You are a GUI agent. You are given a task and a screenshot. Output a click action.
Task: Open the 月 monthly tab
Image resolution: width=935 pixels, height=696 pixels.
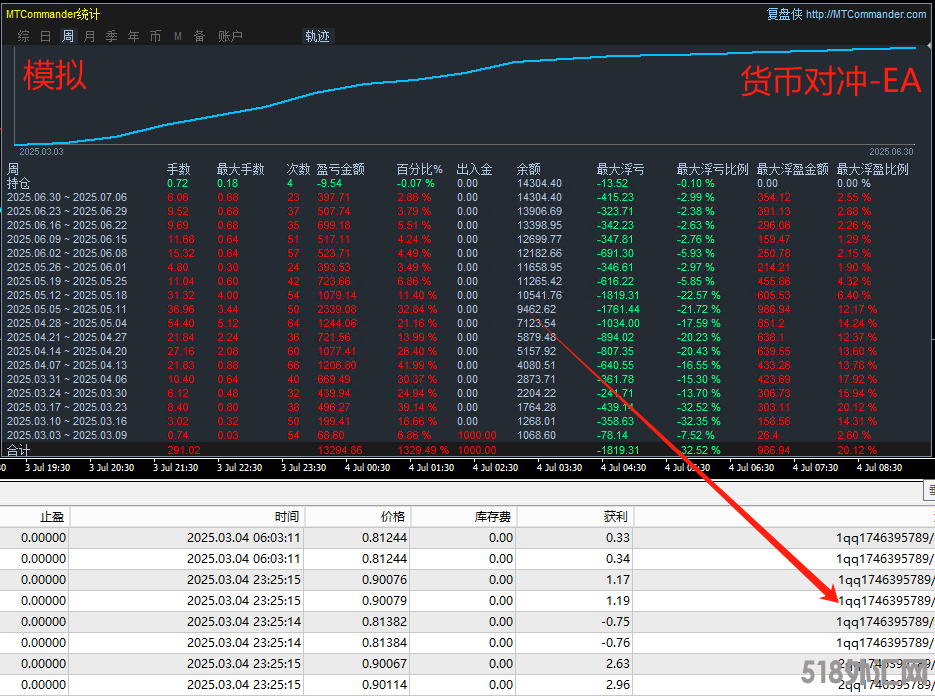[89, 36]
